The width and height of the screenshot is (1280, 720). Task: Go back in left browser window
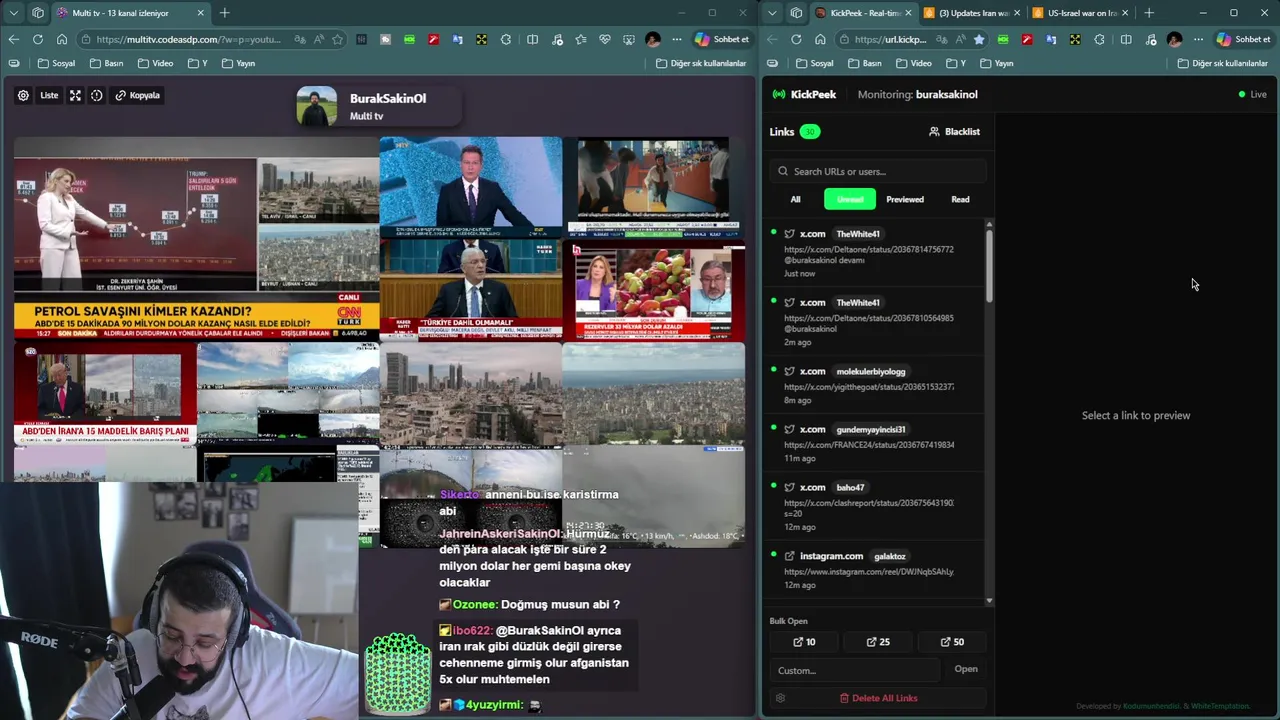coord(14,39)
